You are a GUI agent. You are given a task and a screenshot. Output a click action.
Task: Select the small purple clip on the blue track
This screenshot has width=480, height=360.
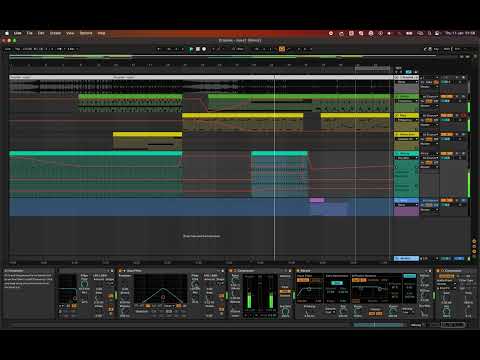[x=317, y=200]
